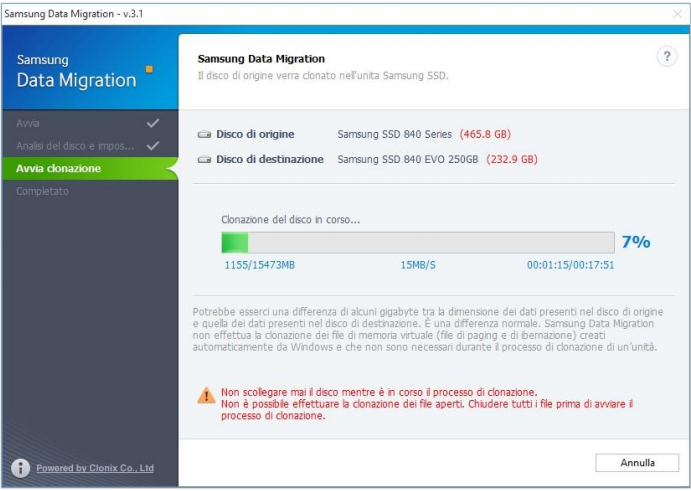This screenshot has width=691, height=491.
Task: Click the Samsung Data Migration panel heading
Action: tap(261, 59)
